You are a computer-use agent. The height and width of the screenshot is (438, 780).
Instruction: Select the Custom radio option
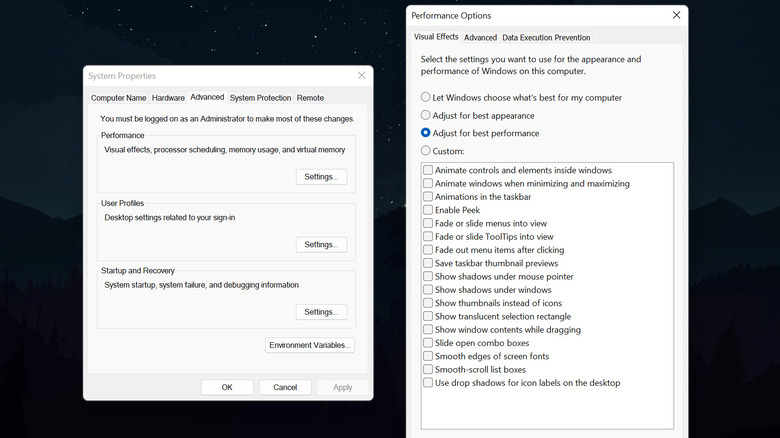(x=426, y=151)
